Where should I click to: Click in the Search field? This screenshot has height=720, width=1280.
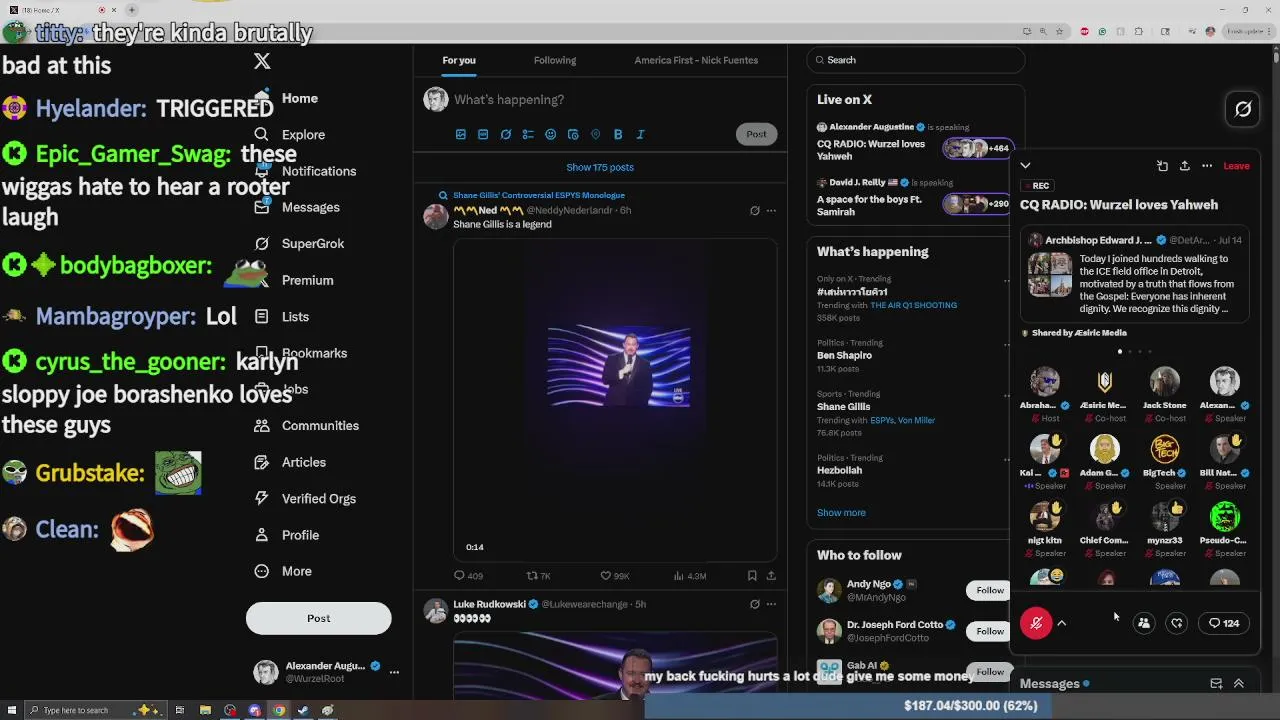coord(916,60)
